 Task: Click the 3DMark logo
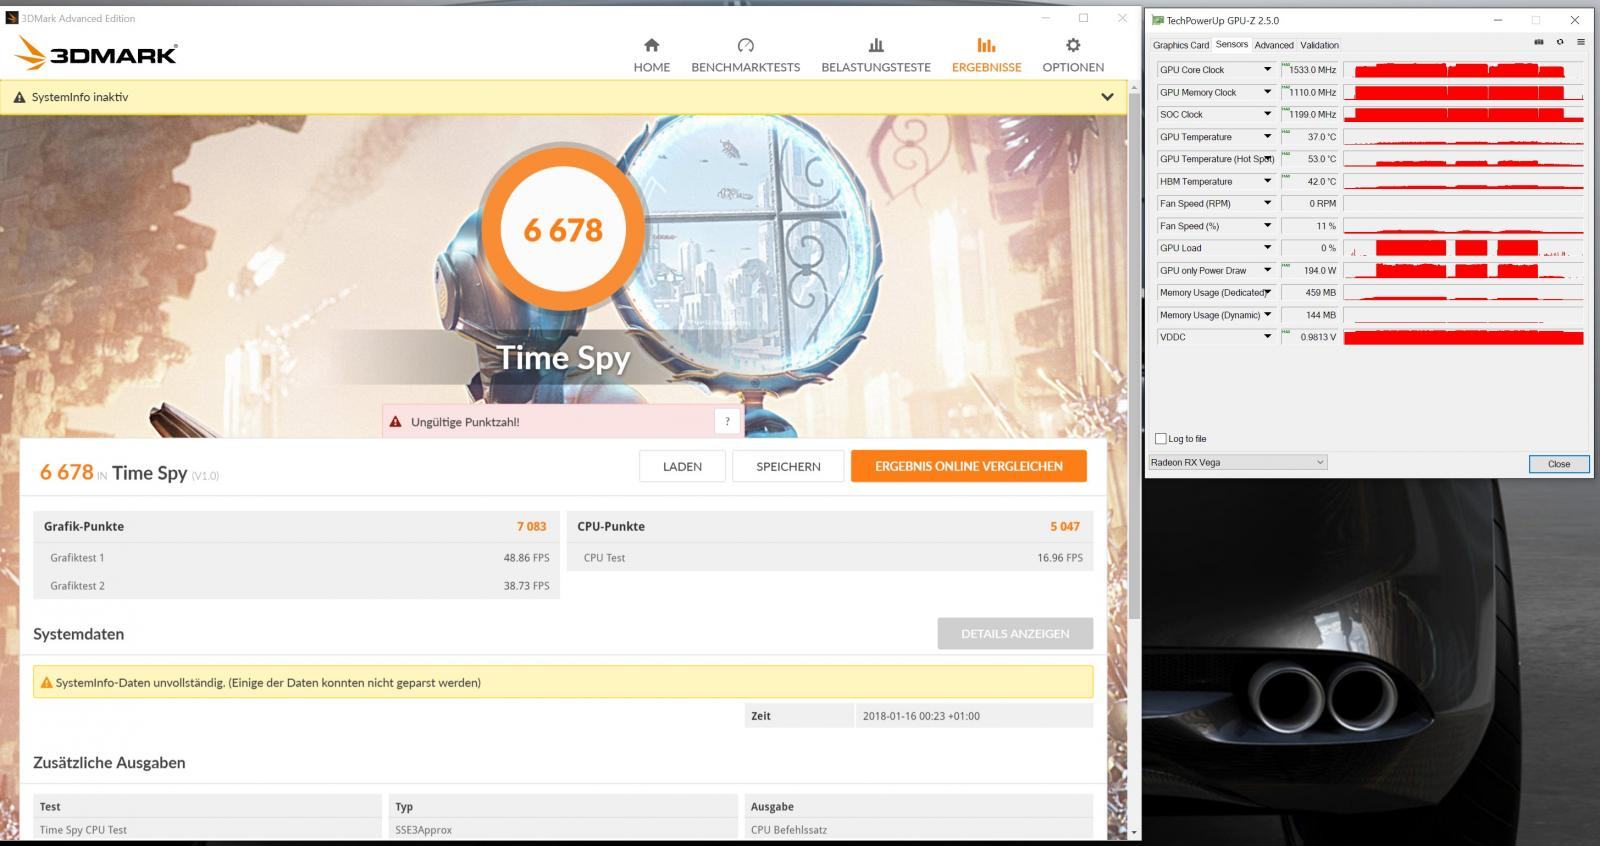click(97, 53)
